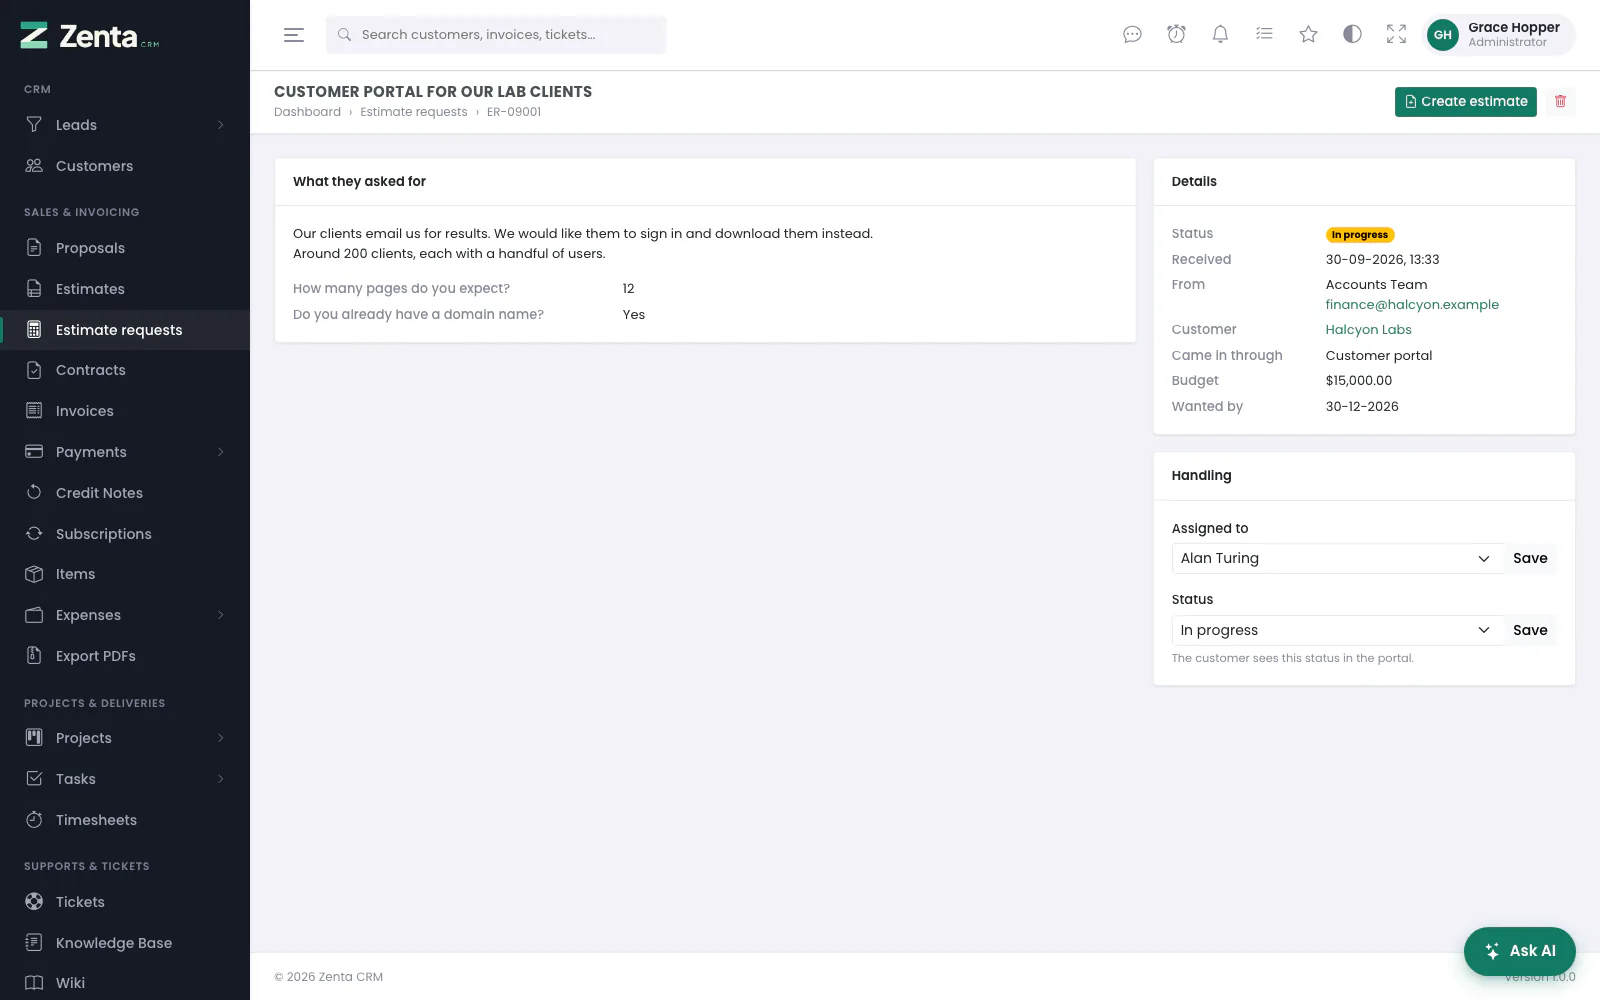This screenshot has width=1600, height=1000.
Task: Open Estimates in the sidebar
Action: (x=125, y=289)
